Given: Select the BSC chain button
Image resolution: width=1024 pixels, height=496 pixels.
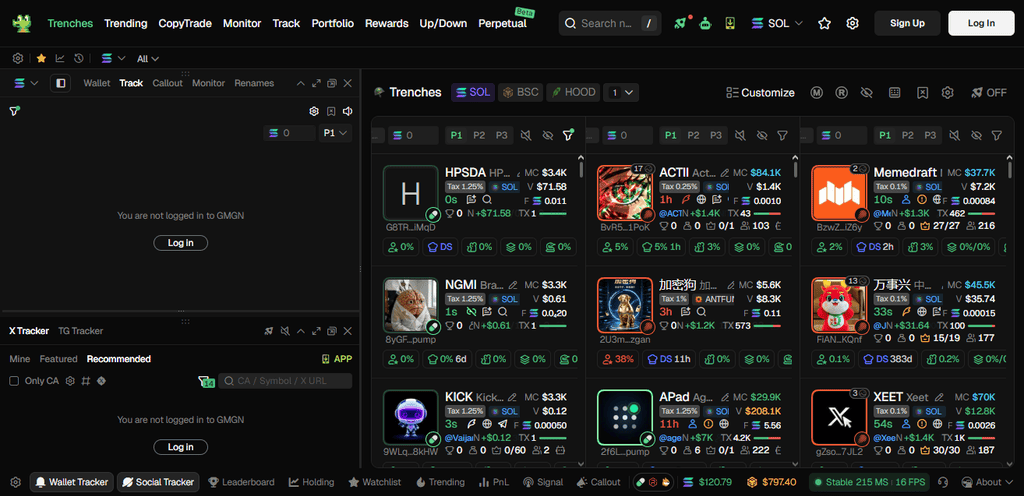Looking at the screenshot, I should tap(520, 93).
